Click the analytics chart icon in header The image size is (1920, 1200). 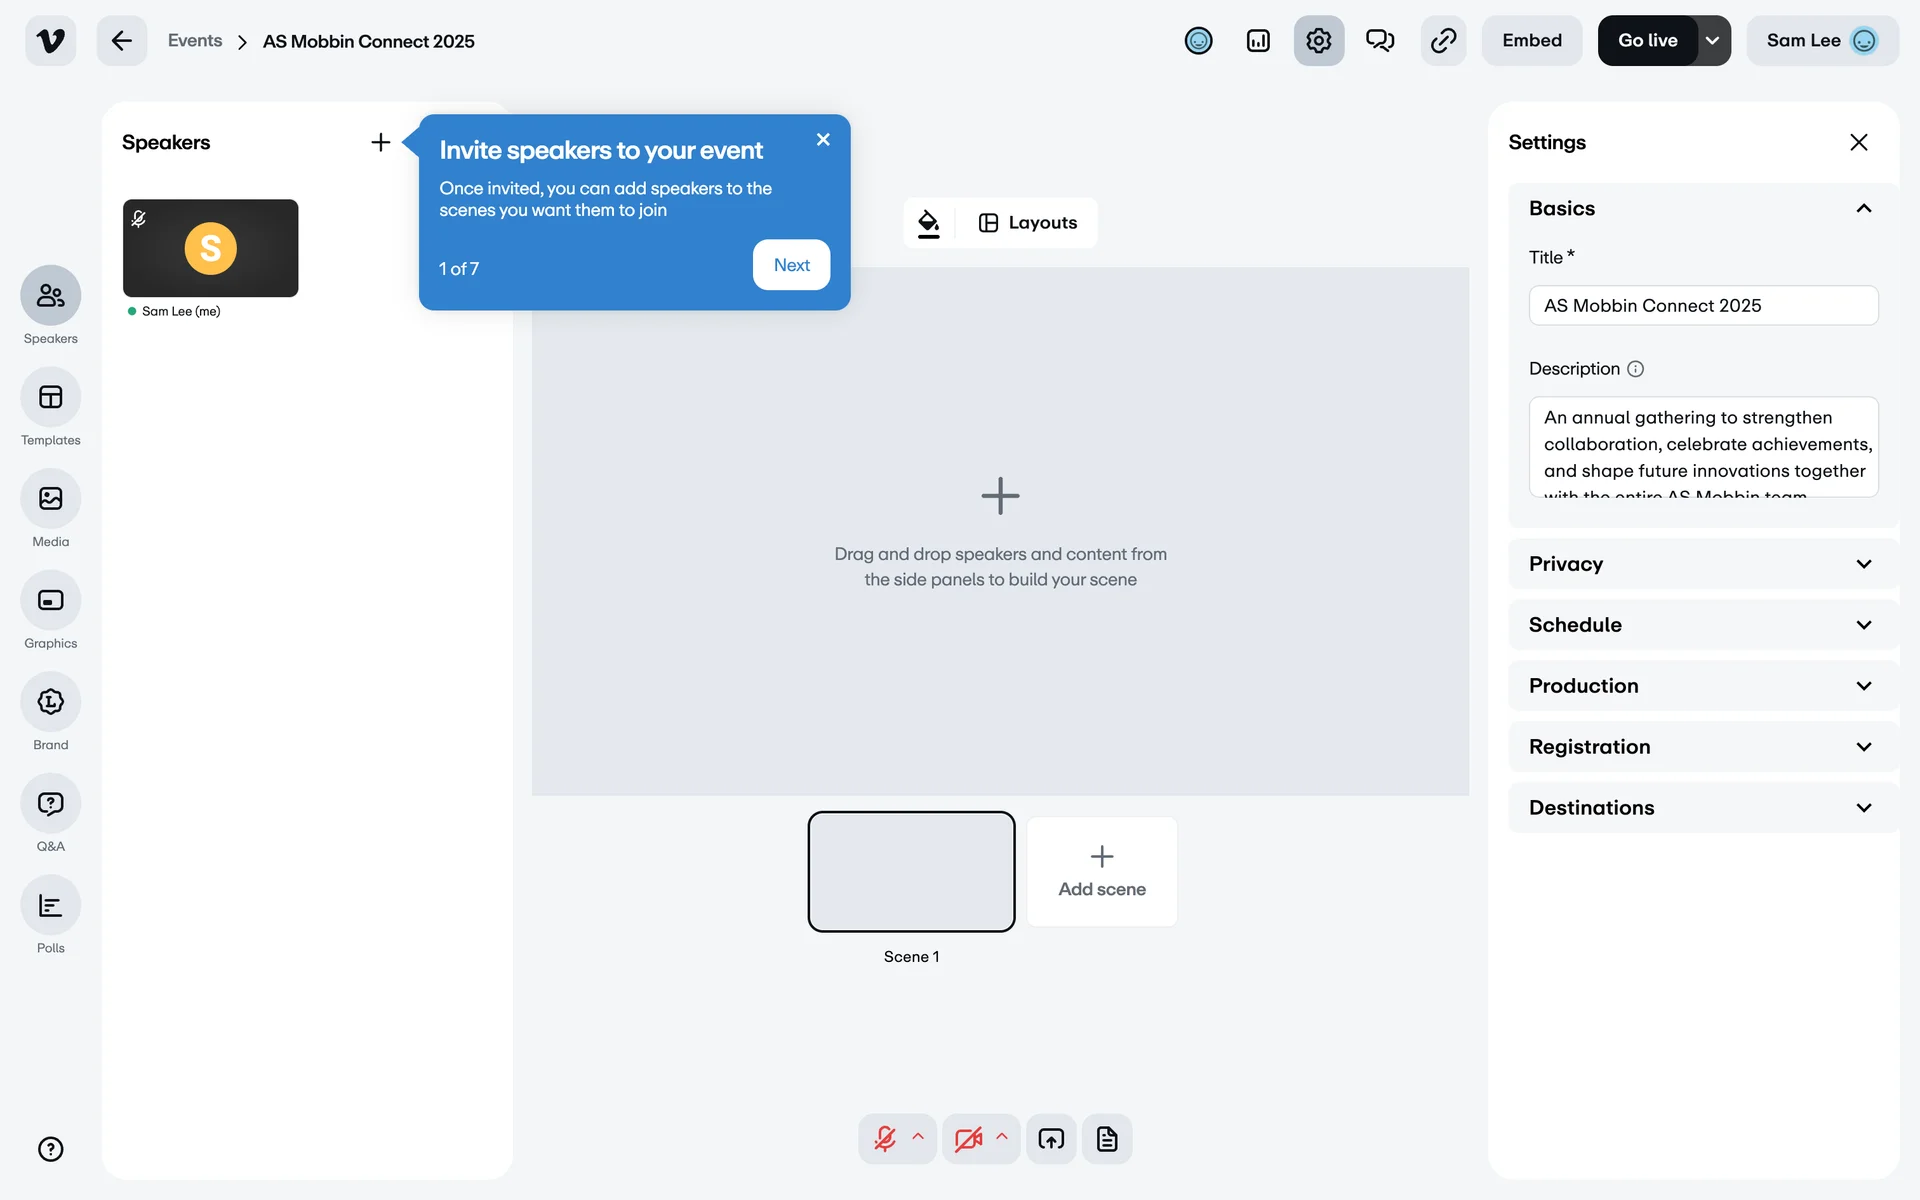point(1258,41)
